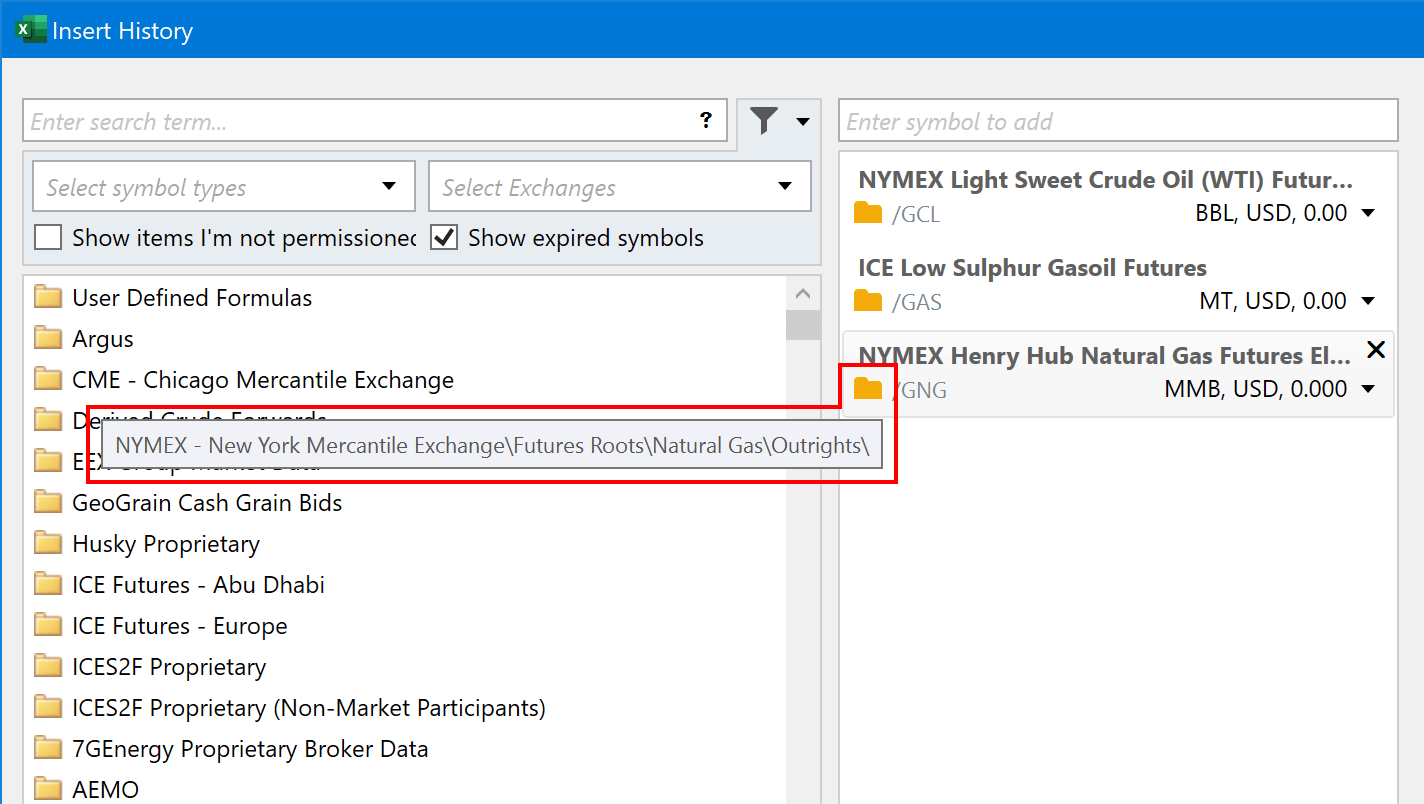Select the AEMO tree item
This screenshot has width=1424, height=804.
click(x=105, y=790)
